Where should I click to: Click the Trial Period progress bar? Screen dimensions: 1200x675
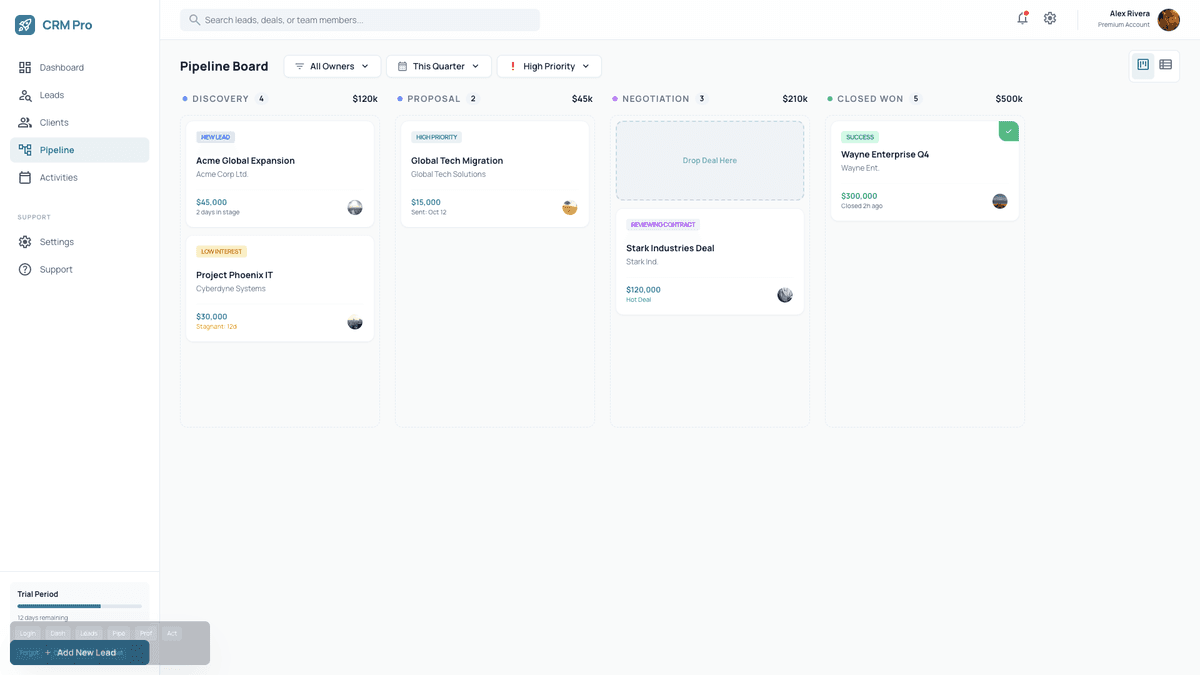coord(79,606)
